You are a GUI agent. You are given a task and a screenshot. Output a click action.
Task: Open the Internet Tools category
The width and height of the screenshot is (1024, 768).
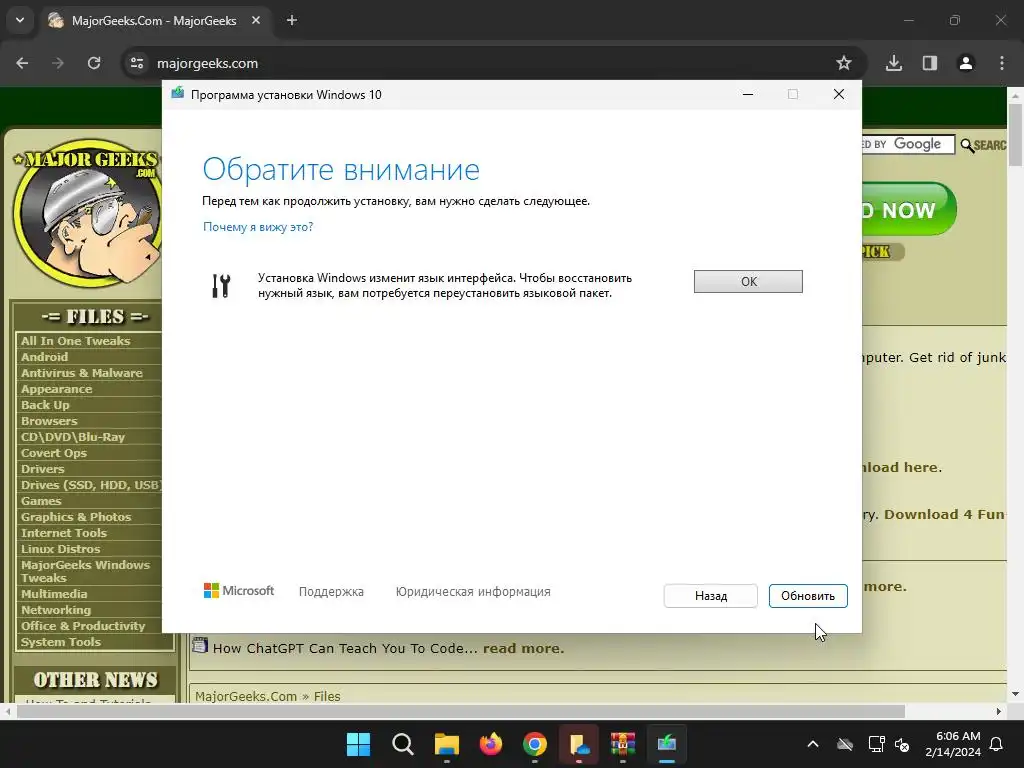point(63,533)
